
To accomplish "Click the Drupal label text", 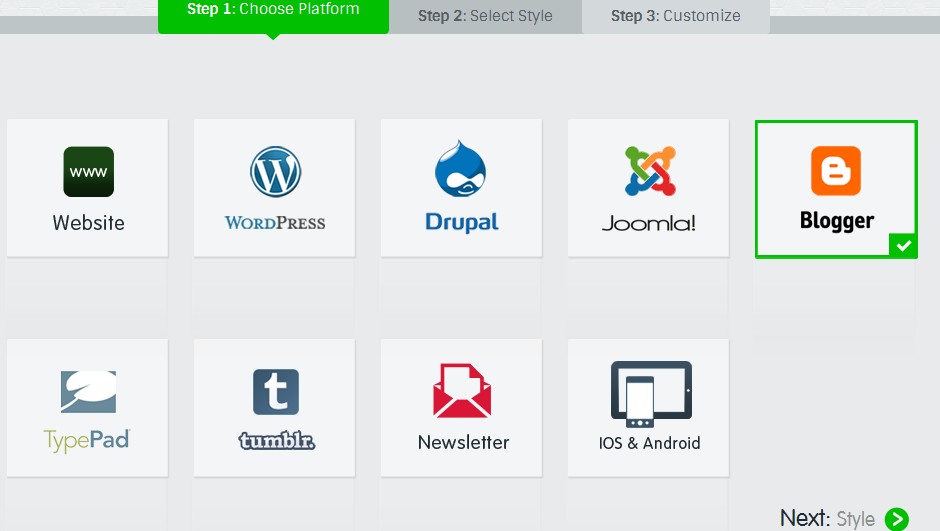I will [462, 222].
